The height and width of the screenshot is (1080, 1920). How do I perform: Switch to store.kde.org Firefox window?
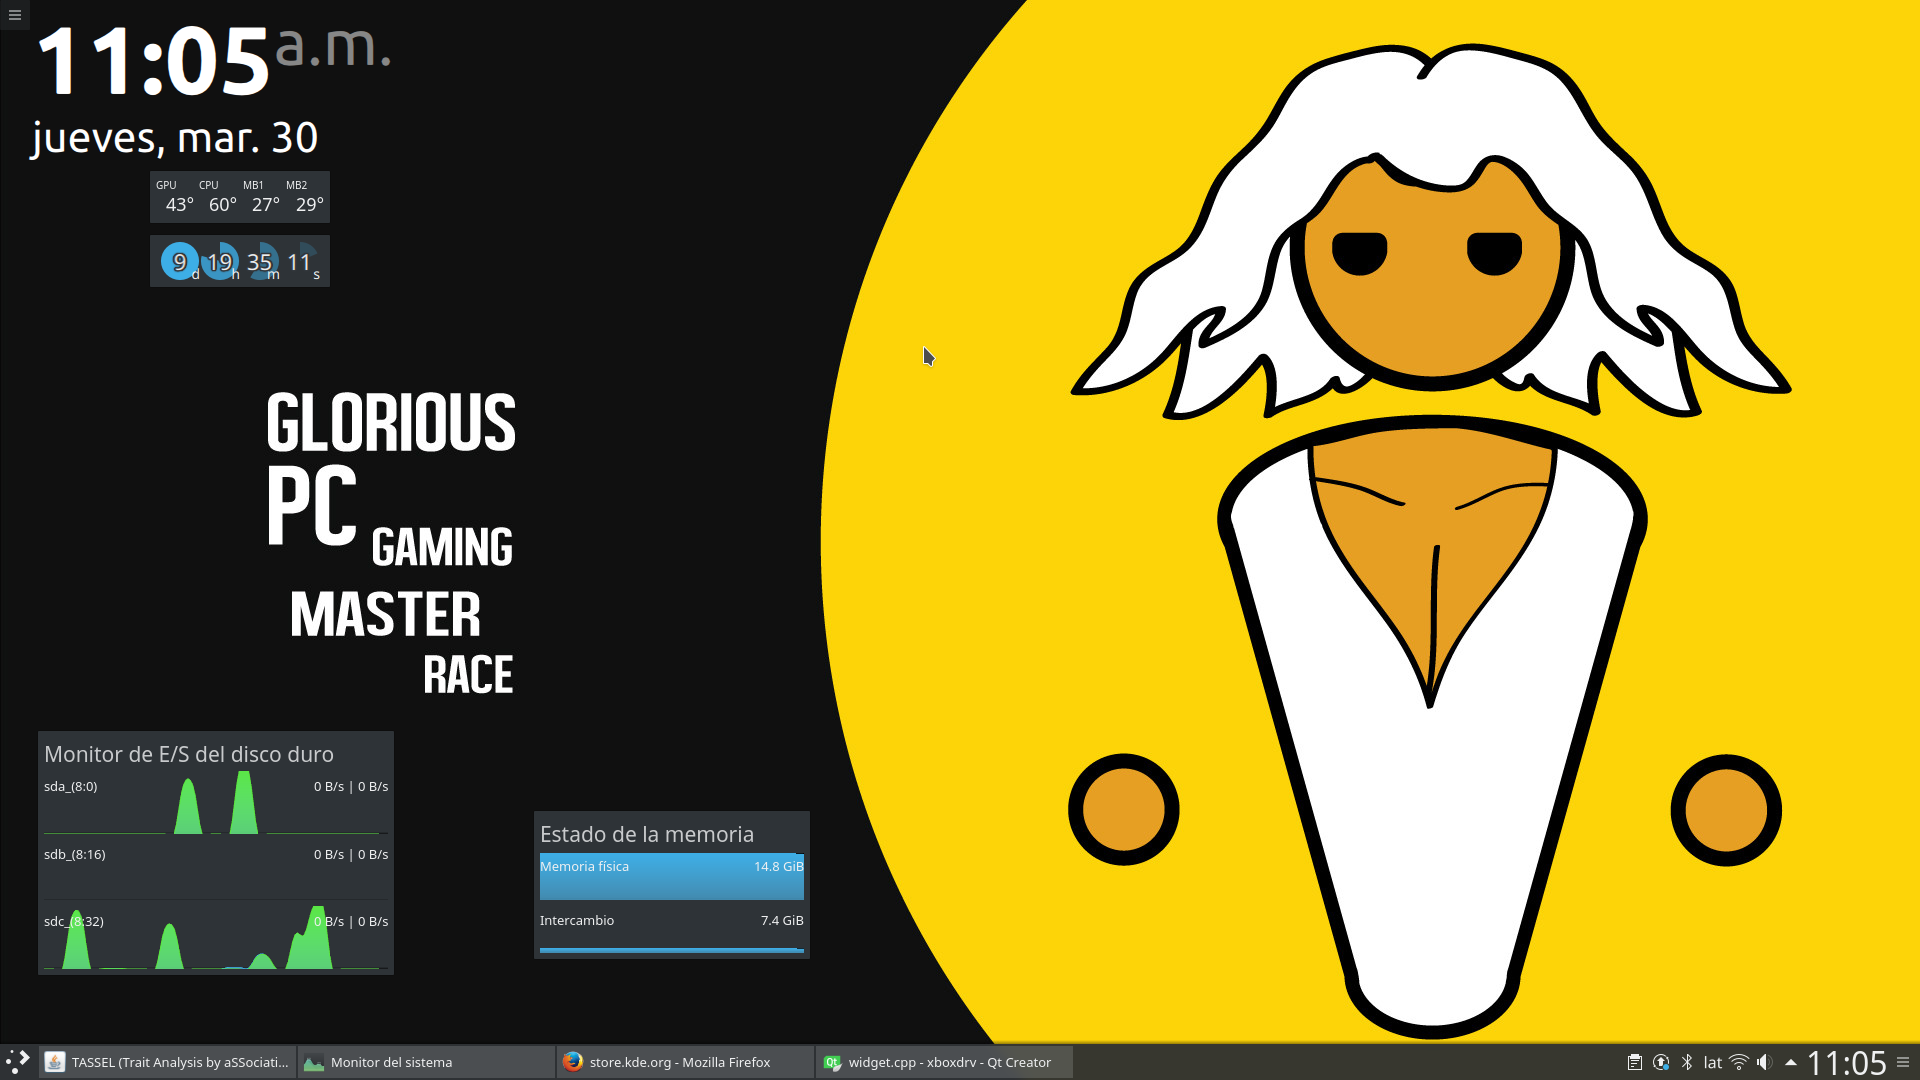[x=686, y=1062]
